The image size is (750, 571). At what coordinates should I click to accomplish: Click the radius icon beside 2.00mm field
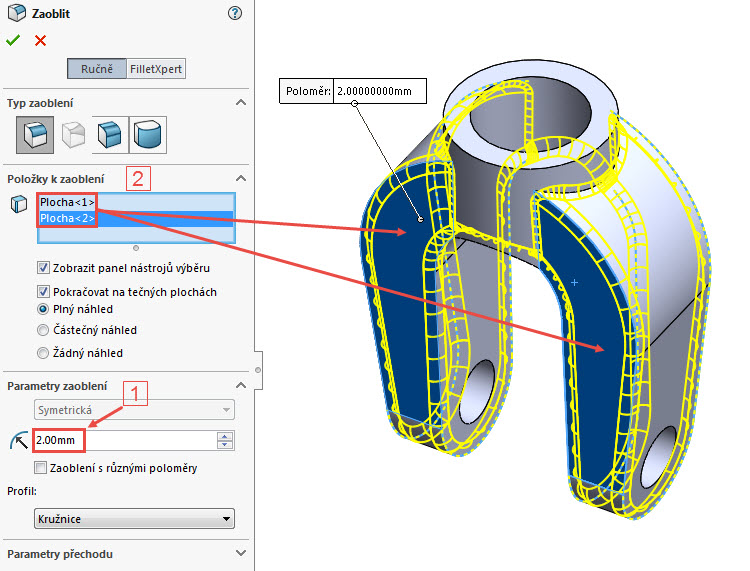[x=19, y=440]
